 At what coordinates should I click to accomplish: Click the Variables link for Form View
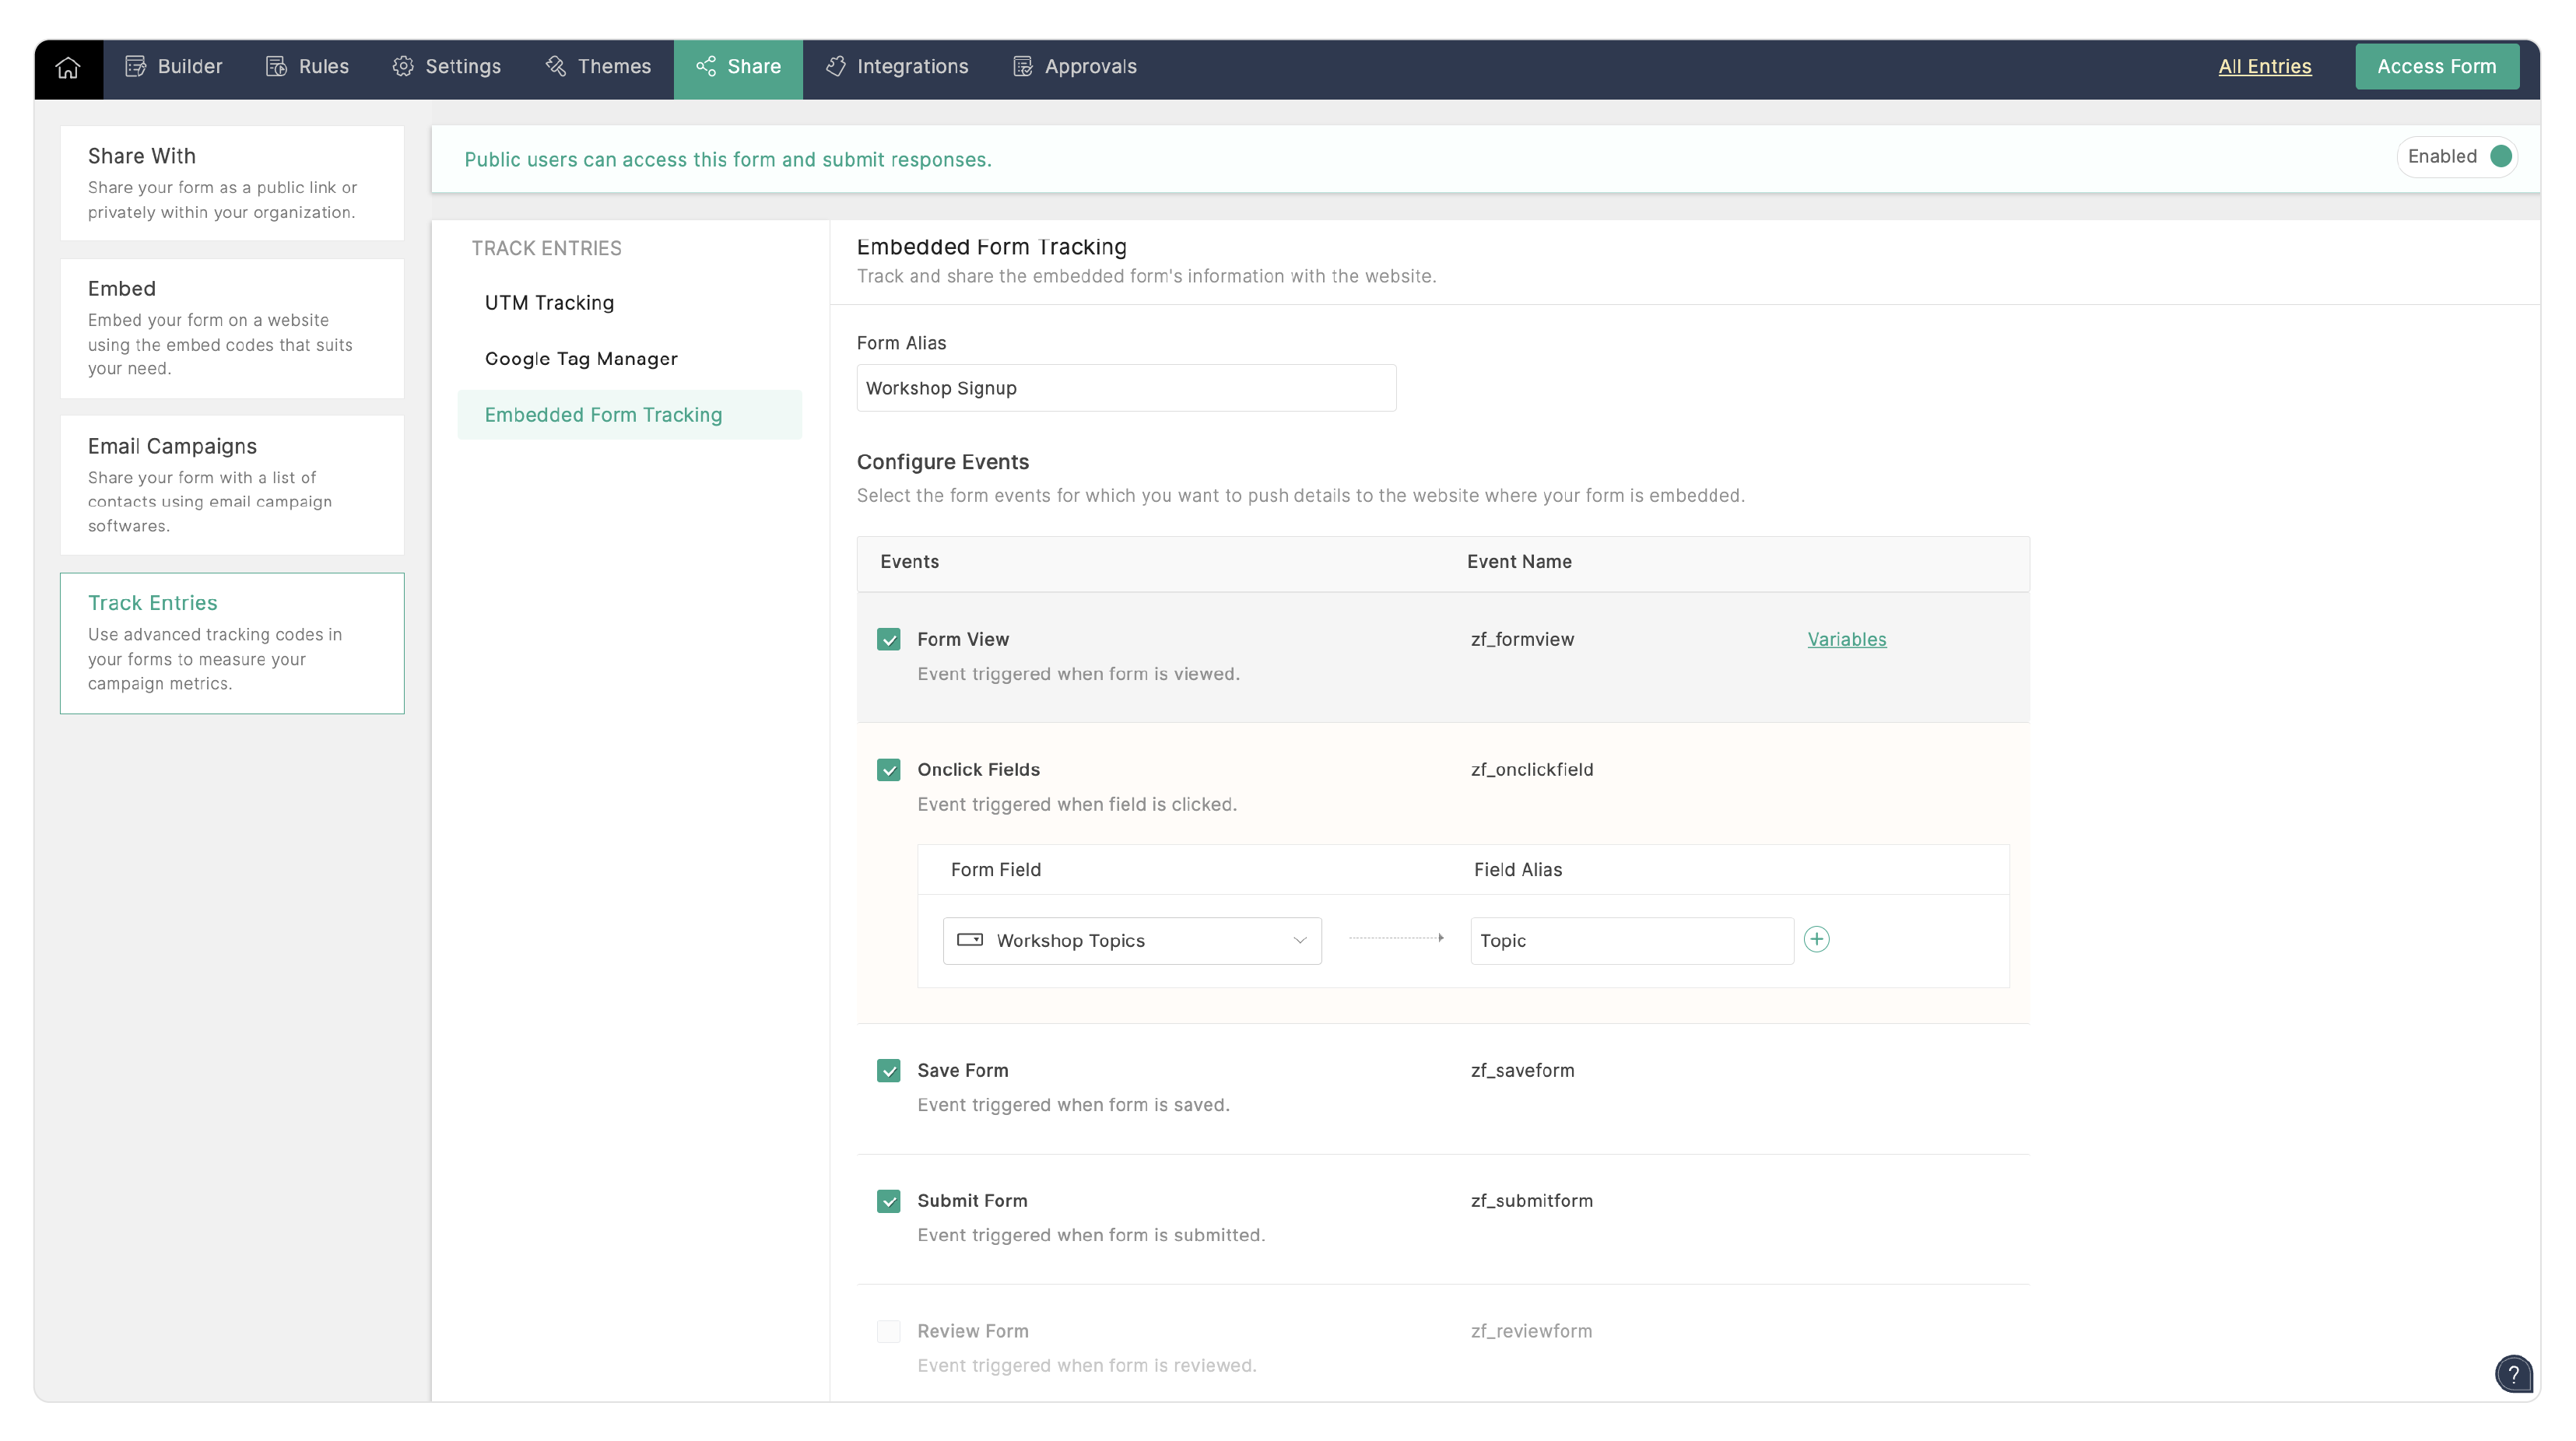(x=1846, y=639)
